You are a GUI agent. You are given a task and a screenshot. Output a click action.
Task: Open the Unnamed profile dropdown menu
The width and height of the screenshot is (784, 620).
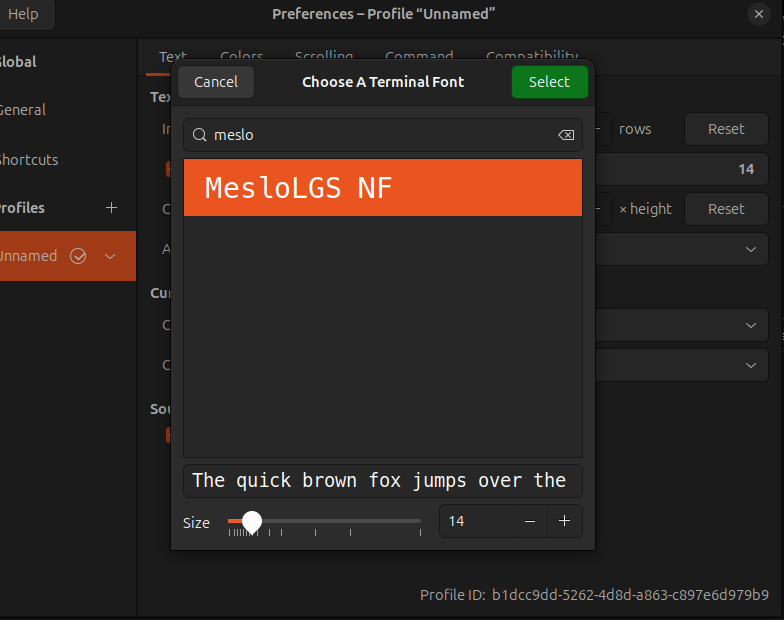pos(110,256)
